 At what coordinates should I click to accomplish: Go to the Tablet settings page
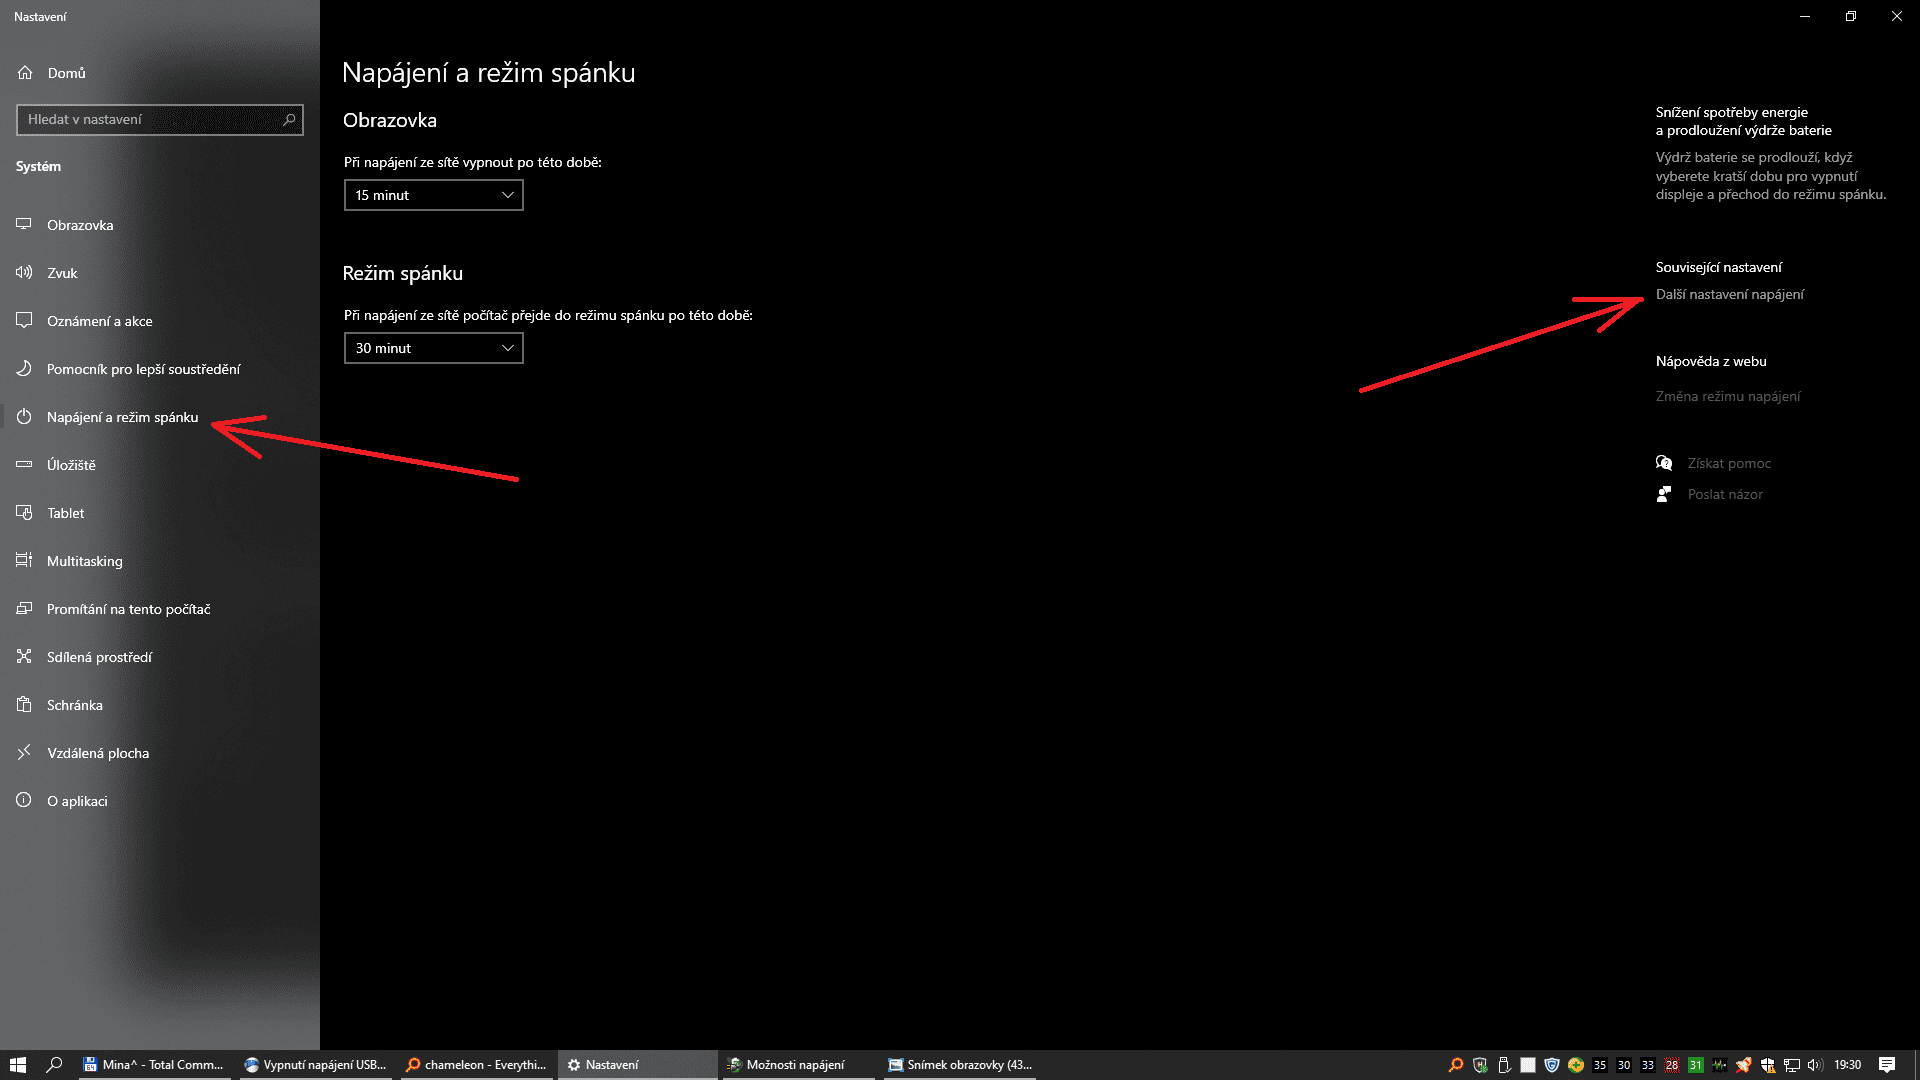pos(65,513)
